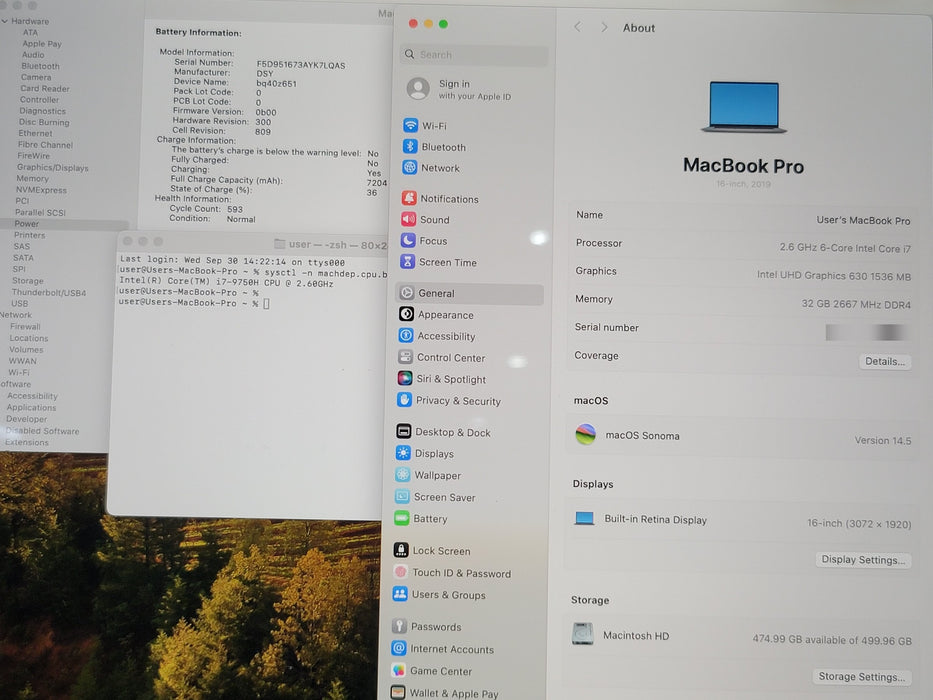Open Screen Time hourglass icon
This screenshot has height=700, width=933.
point(408,262)
